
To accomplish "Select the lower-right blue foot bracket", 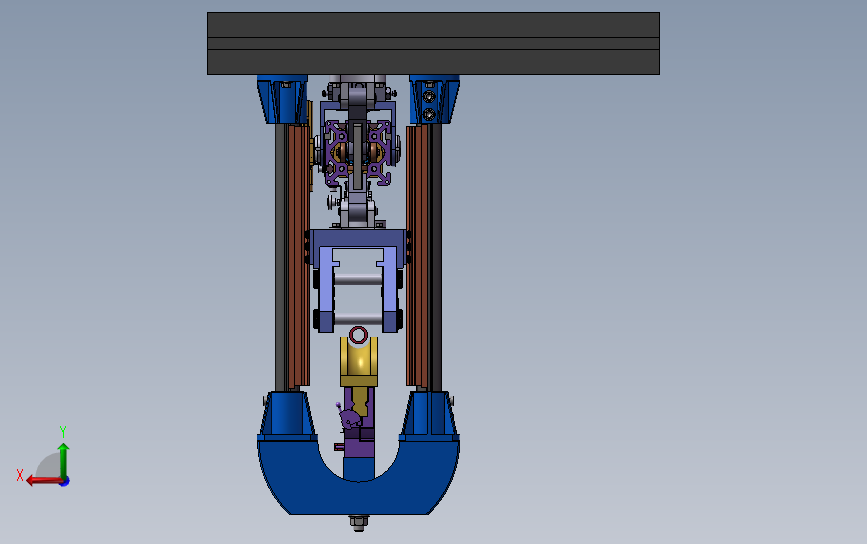I will 430,414.
